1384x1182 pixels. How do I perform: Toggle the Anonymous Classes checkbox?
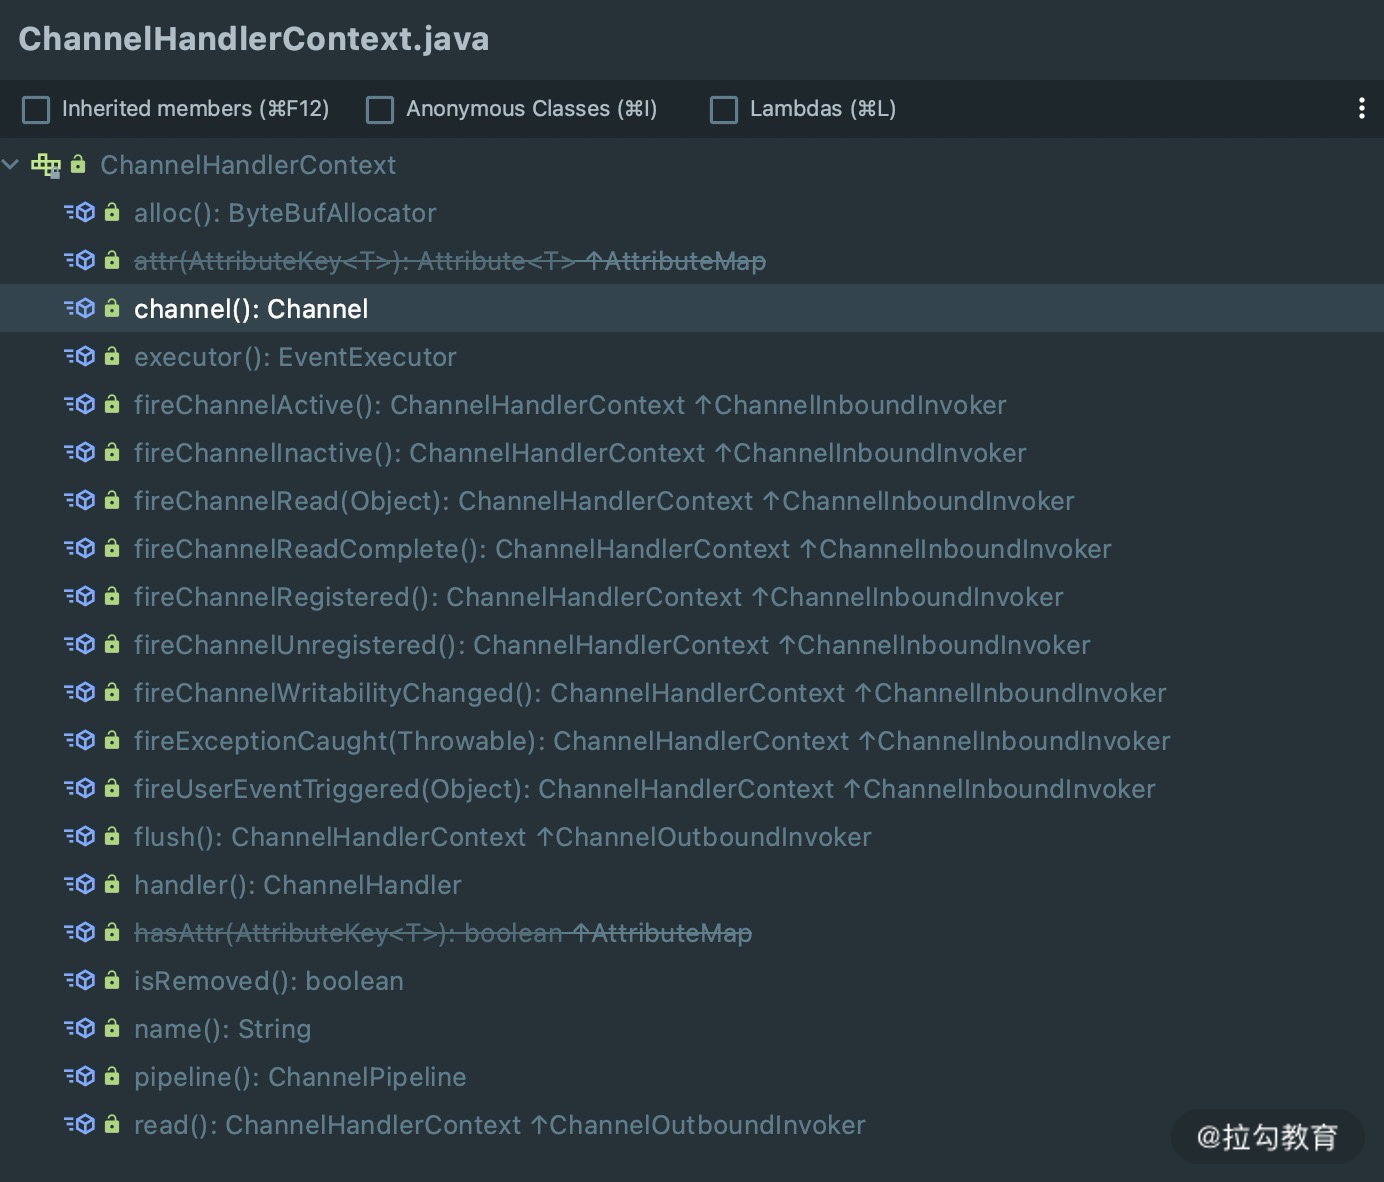380,109
